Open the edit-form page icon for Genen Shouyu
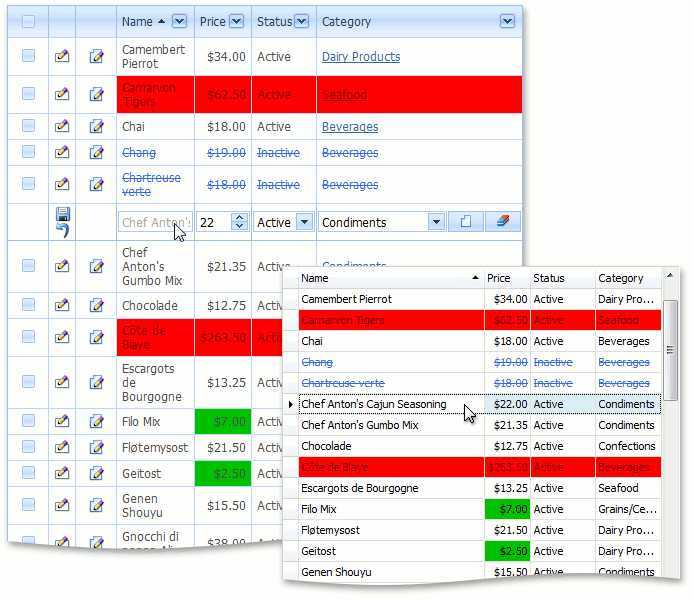 96,505
